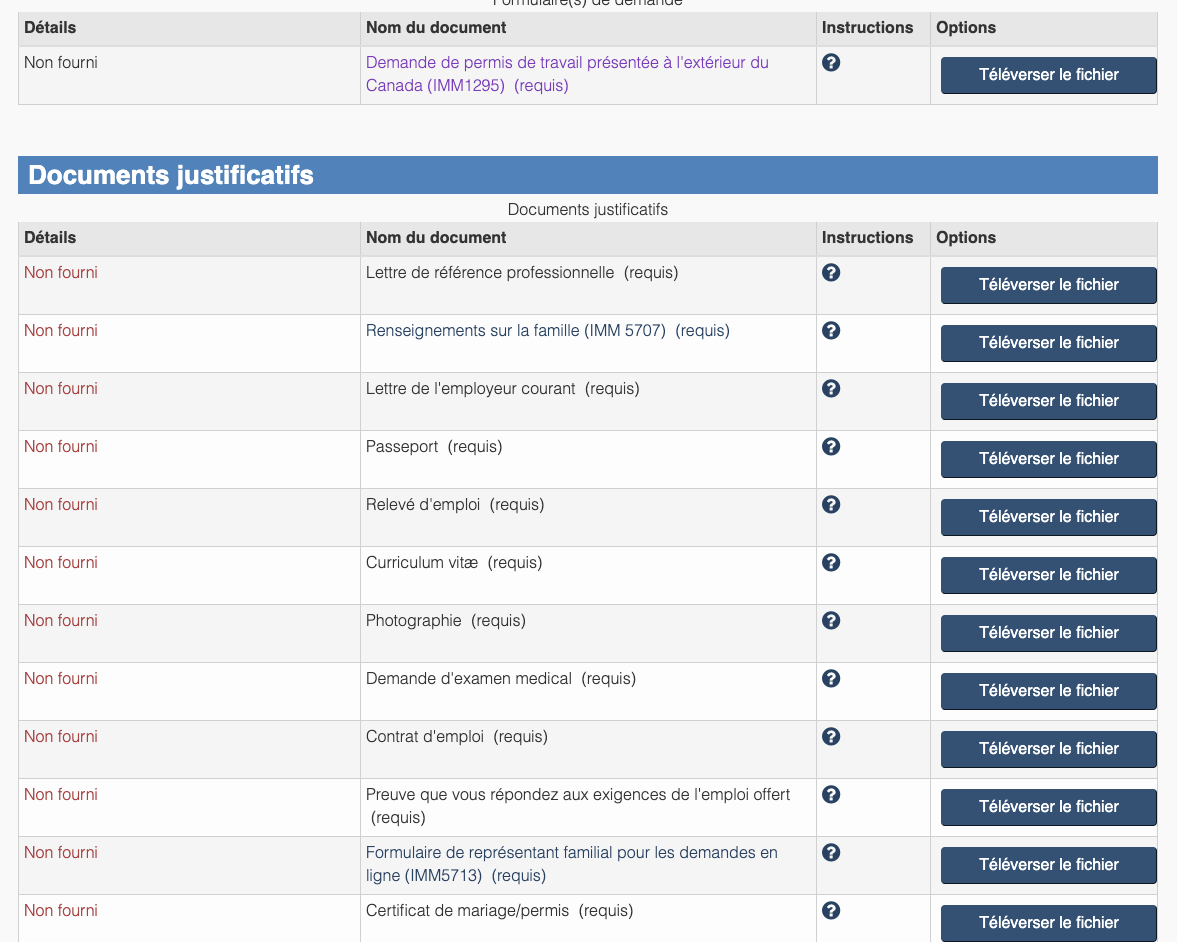This screenshot has height=942, width=1177.
Task: Open Renseignements sur la famille (IMM 5707) link
Action: [x=515, y=331]
